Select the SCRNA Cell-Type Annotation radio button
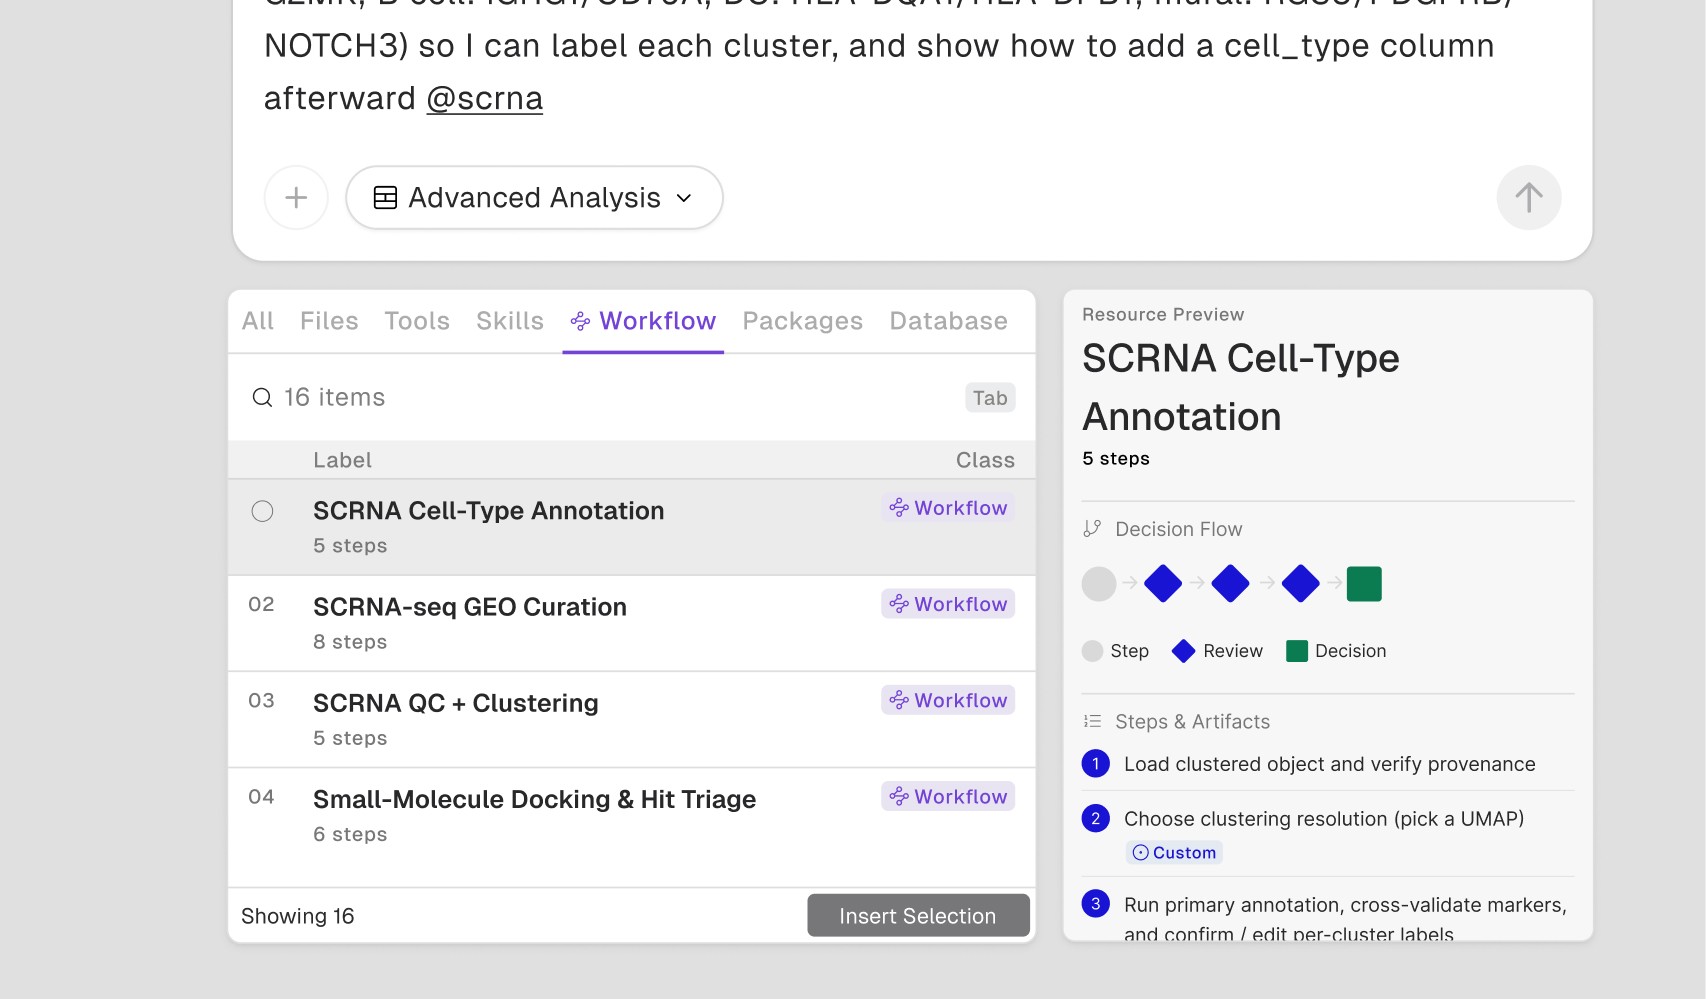Image resolution: width=1706 pixels, height=999 pixels. (262, 511)
